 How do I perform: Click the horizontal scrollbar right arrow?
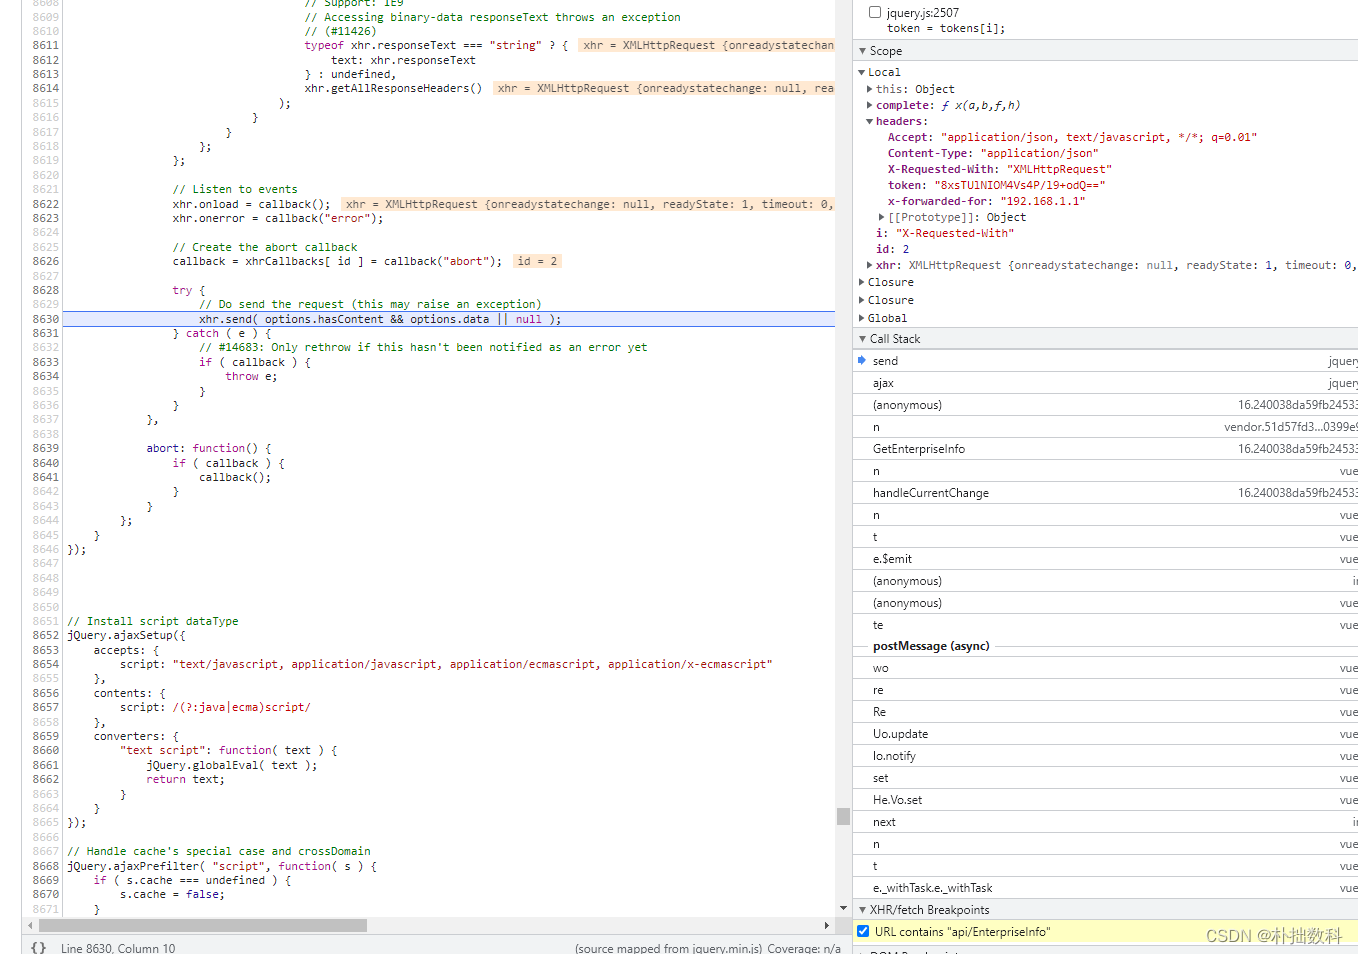pyautogui.click(x=826, y=925)
